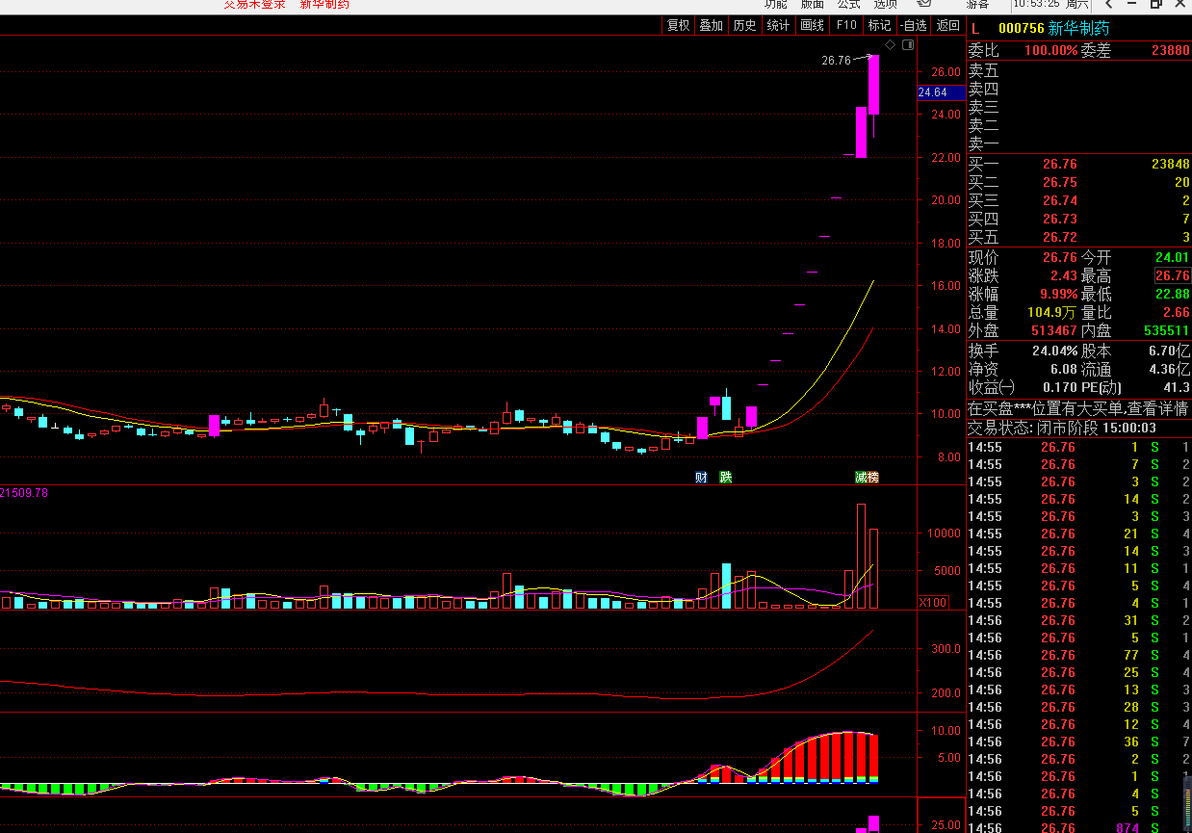1192x833 pixels.
Task: Click the 叠加 overlay button
Action: (711, 25)
